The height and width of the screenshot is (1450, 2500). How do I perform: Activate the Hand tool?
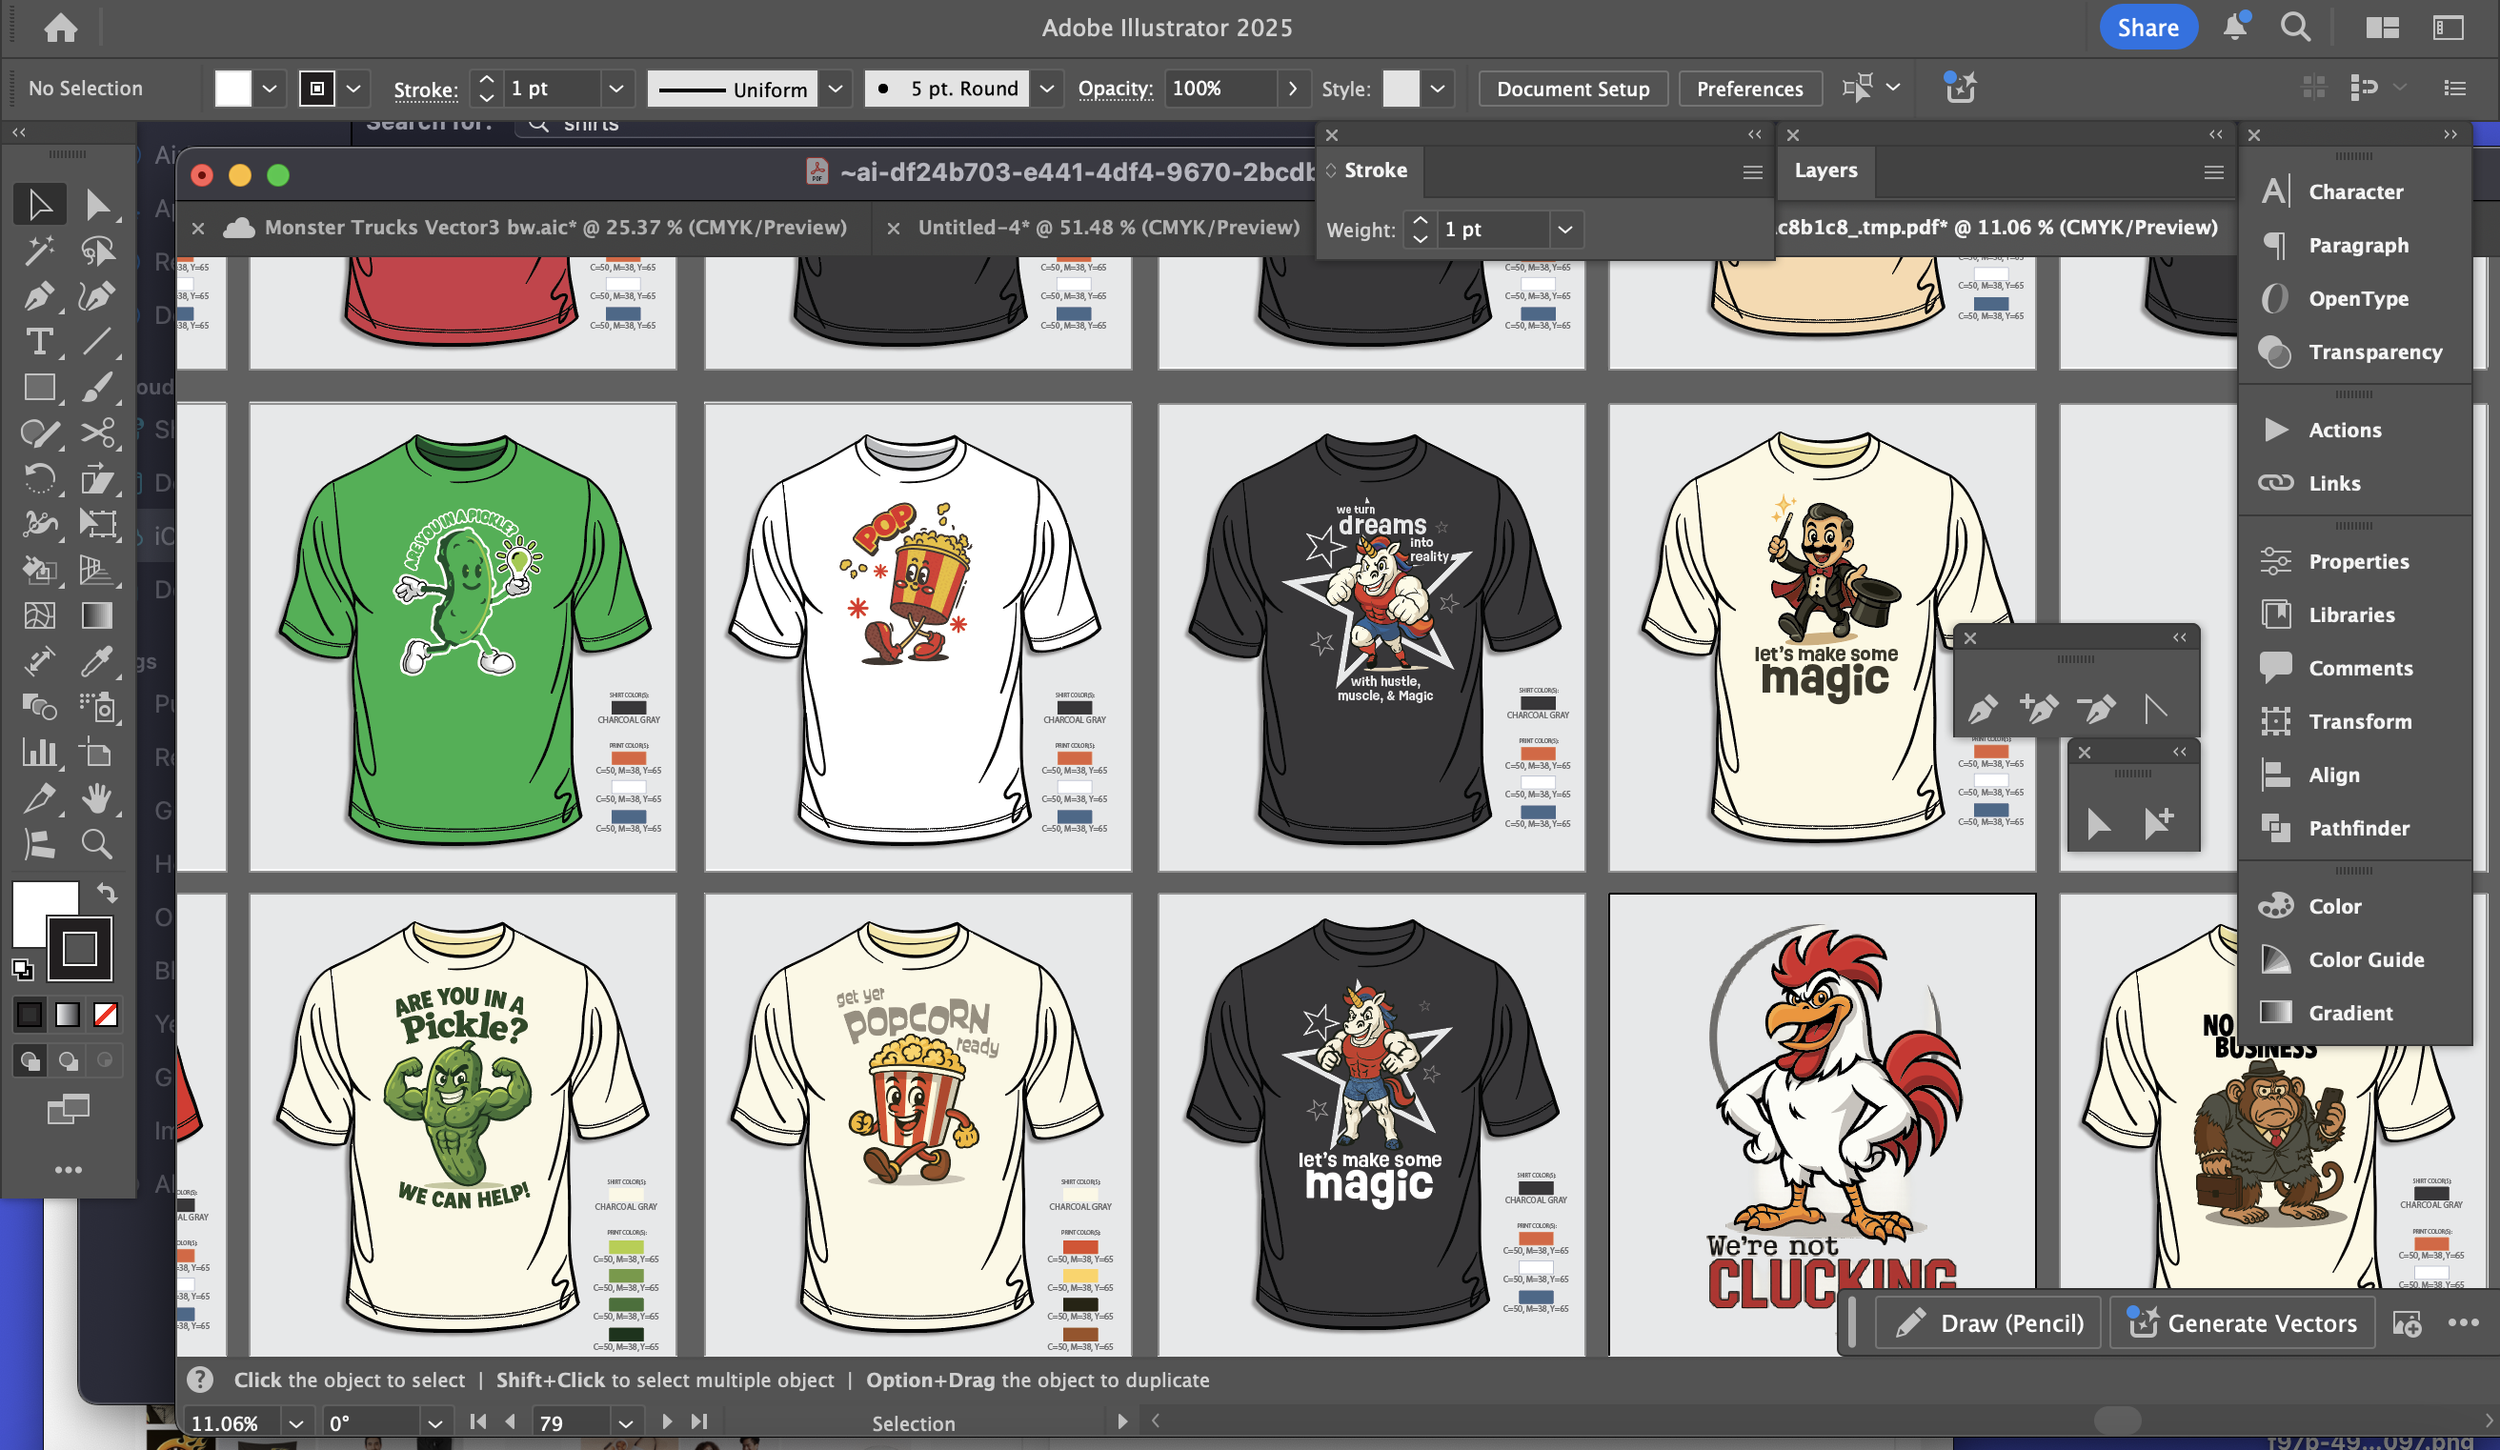(x=97, y=799)
